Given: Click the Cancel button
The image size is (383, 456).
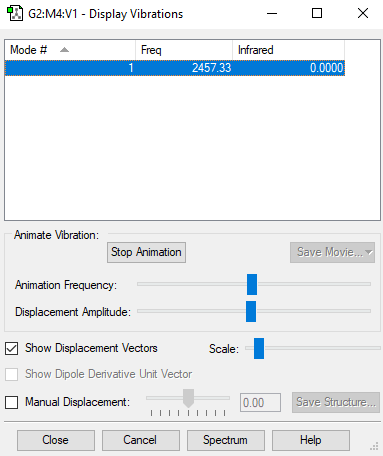Looking at the screenshot, I should click(x=141, y=440).
